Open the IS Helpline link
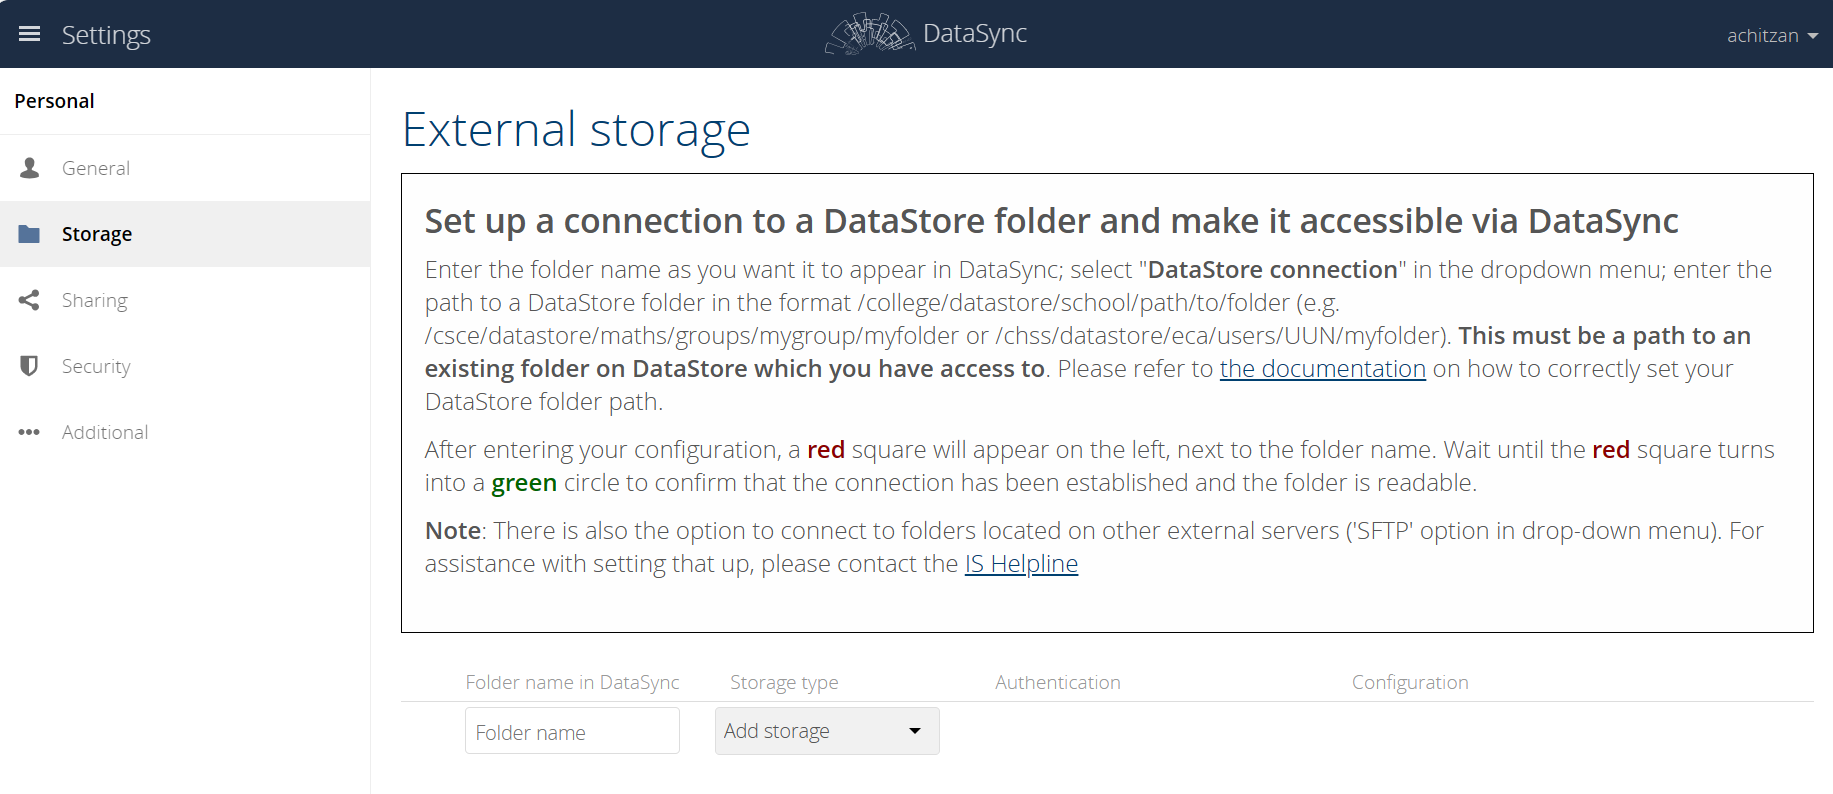The image size is (1833, 794). click(1021, 564)
